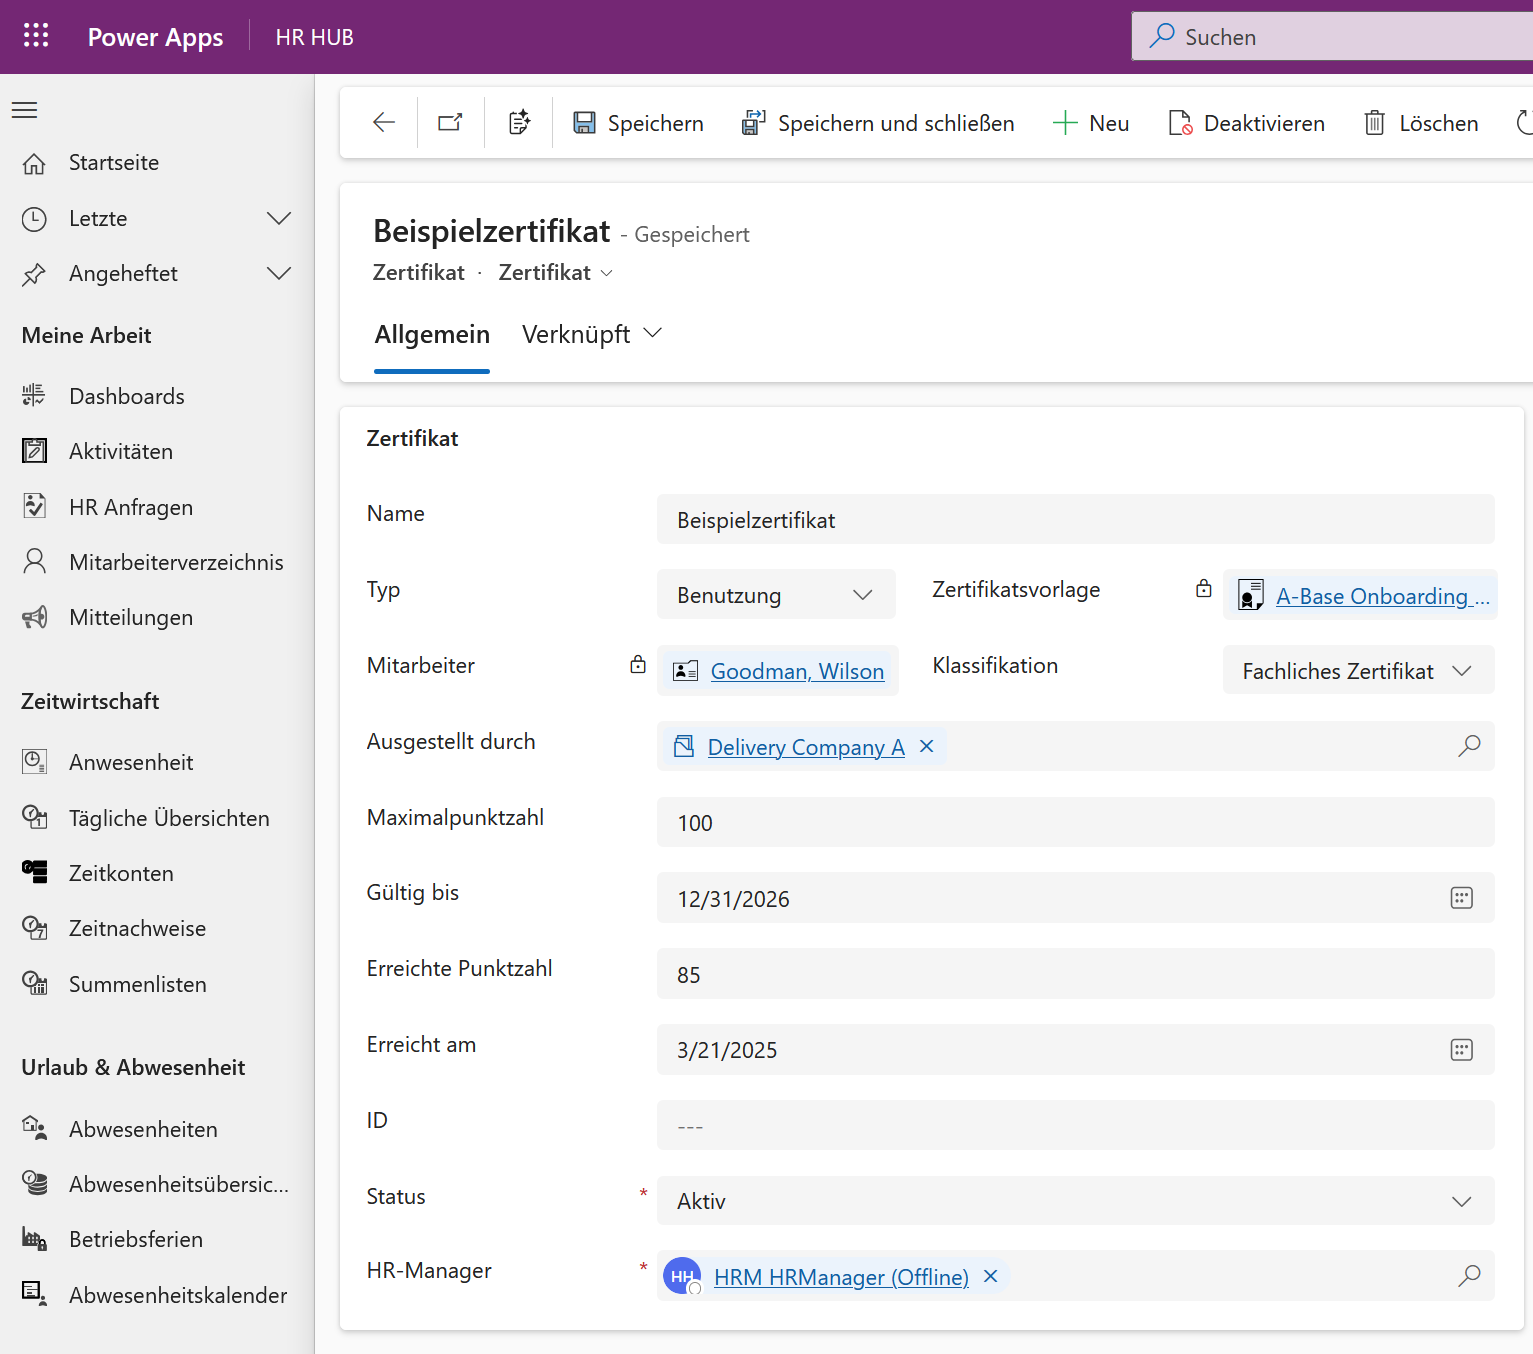
Task: Remove Delivery Company A with X icon
Action: click(x=927, y=747)
